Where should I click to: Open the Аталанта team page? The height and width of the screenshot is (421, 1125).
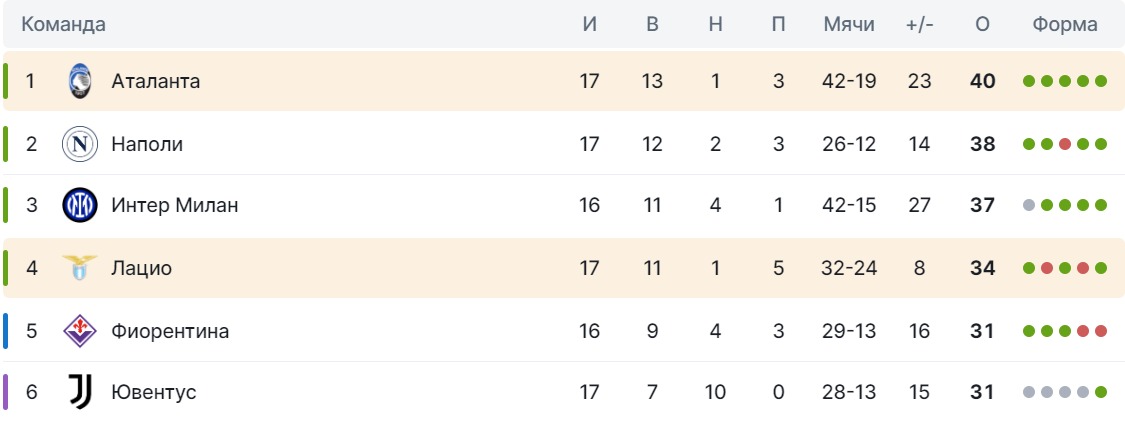click(x=156, y=81)
